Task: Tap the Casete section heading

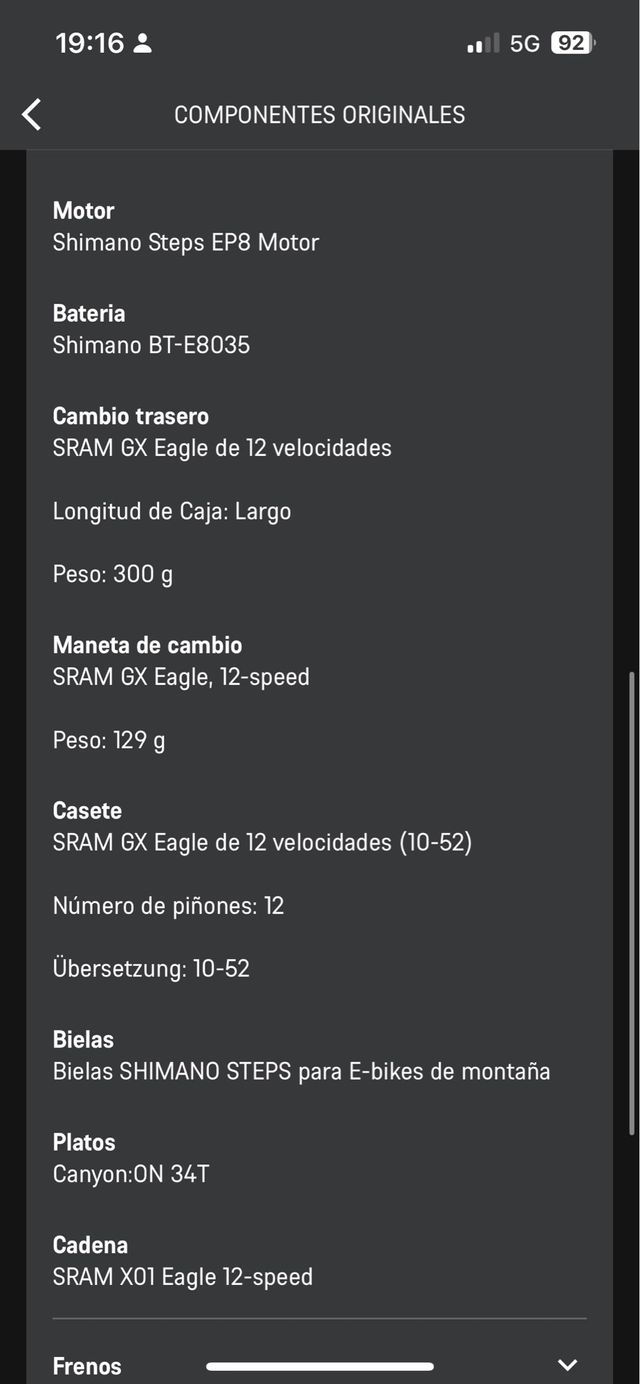Action: [x=86, y=811]
